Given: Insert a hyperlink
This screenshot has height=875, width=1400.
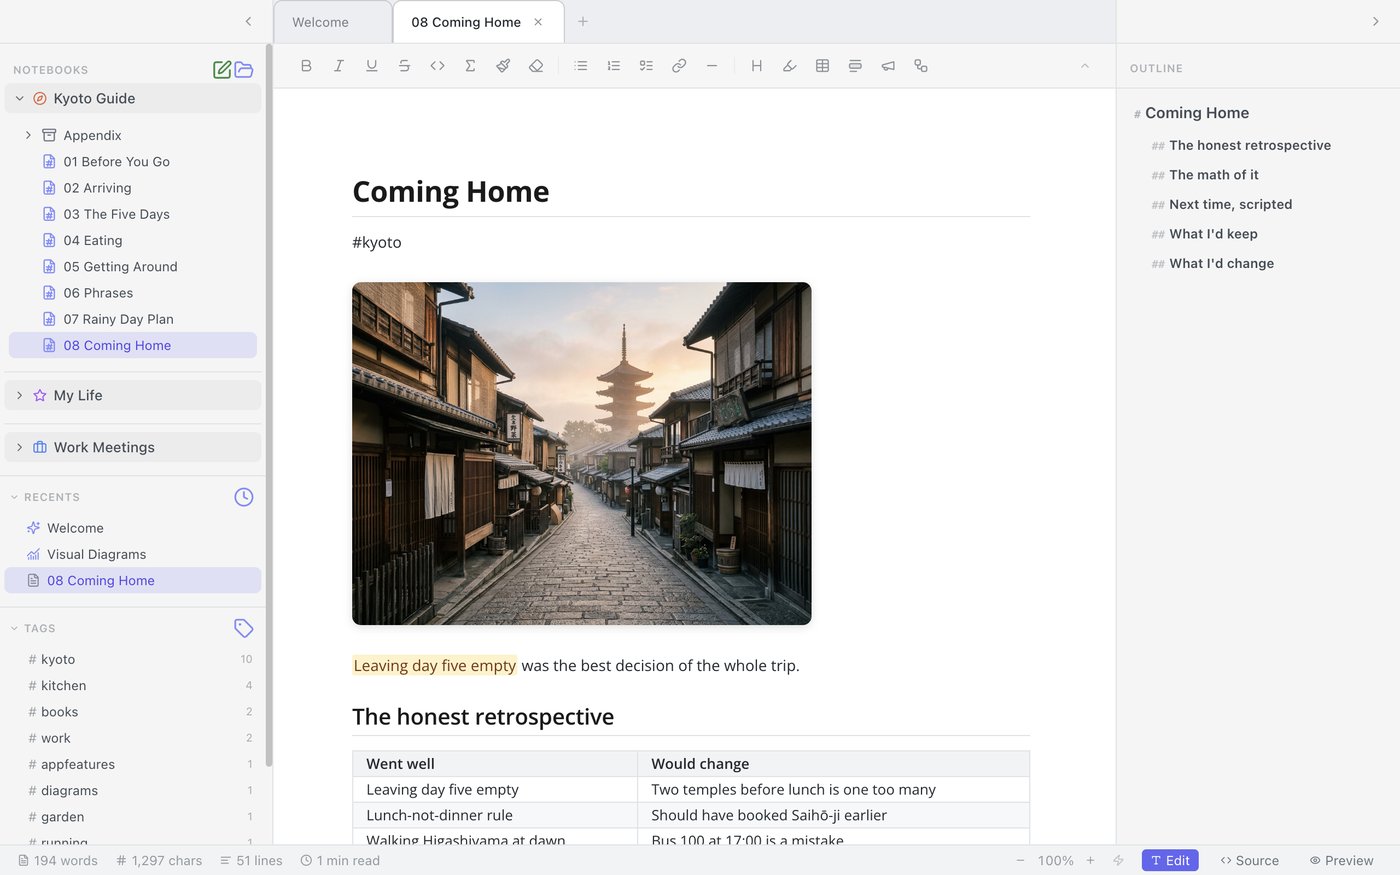Looking at the screenshot, I should click(x=679, y=66).
